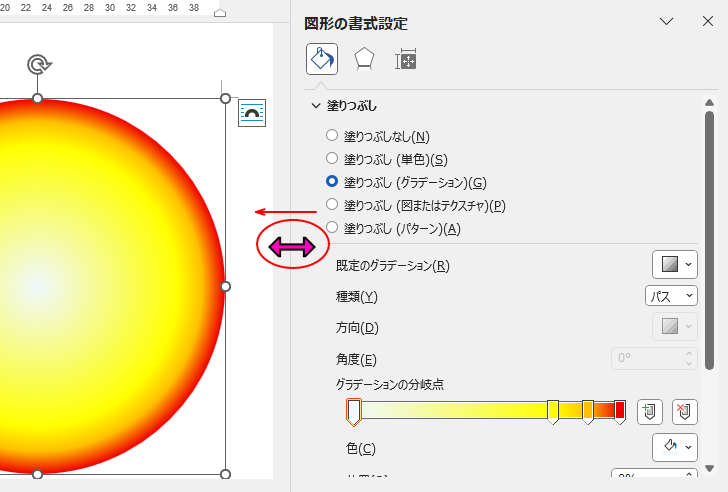728x492 pixels.
Task: Remove the selected gradient stop
Action: 684,412
